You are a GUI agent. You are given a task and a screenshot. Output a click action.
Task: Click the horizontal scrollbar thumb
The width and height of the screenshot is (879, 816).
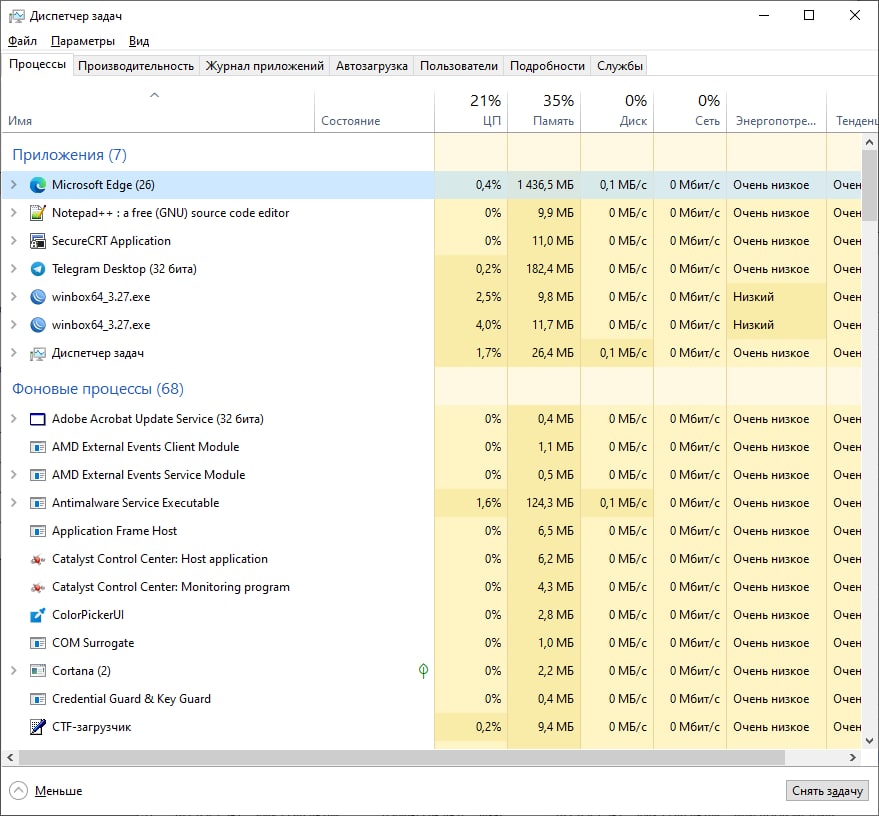pyautogui.click(x=402, y=757)
